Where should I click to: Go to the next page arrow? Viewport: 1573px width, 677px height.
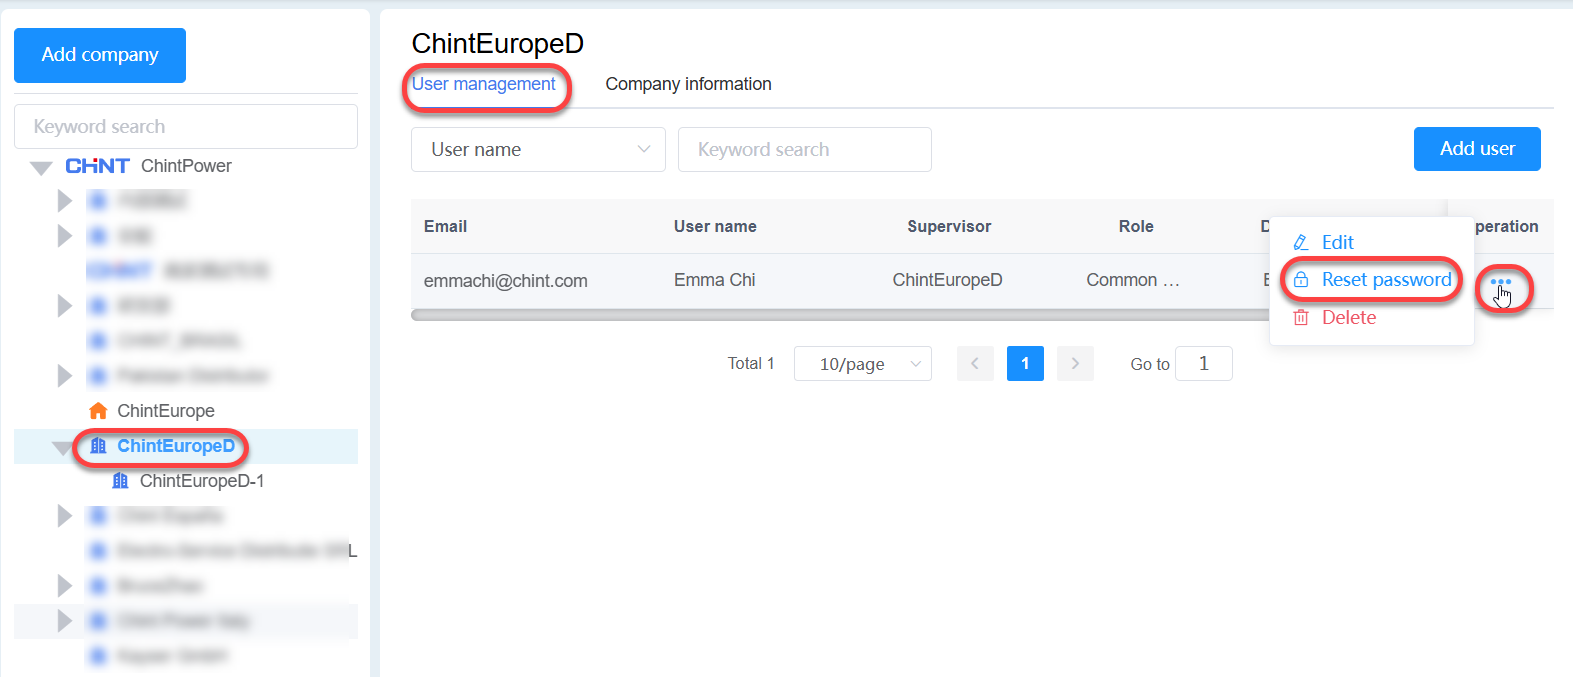point(1075,364)
